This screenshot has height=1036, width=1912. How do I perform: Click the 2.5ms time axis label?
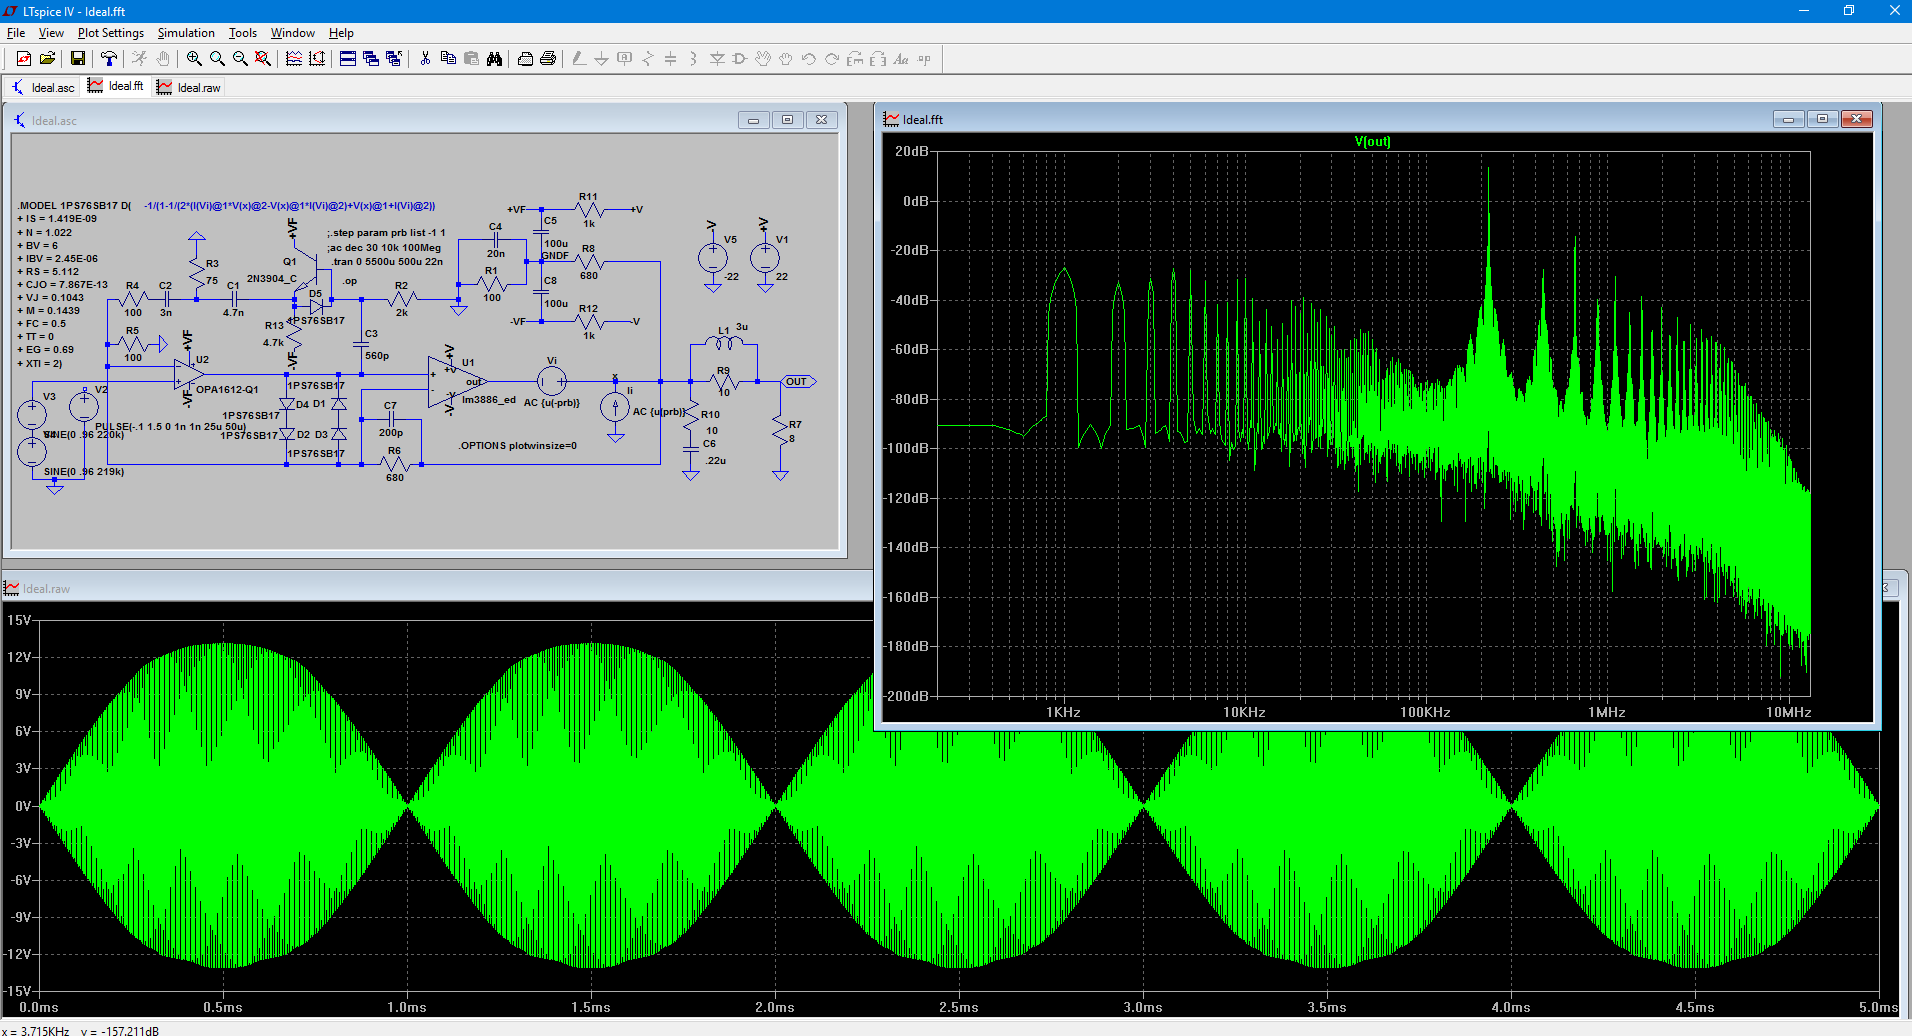(x=958, y=1007)
